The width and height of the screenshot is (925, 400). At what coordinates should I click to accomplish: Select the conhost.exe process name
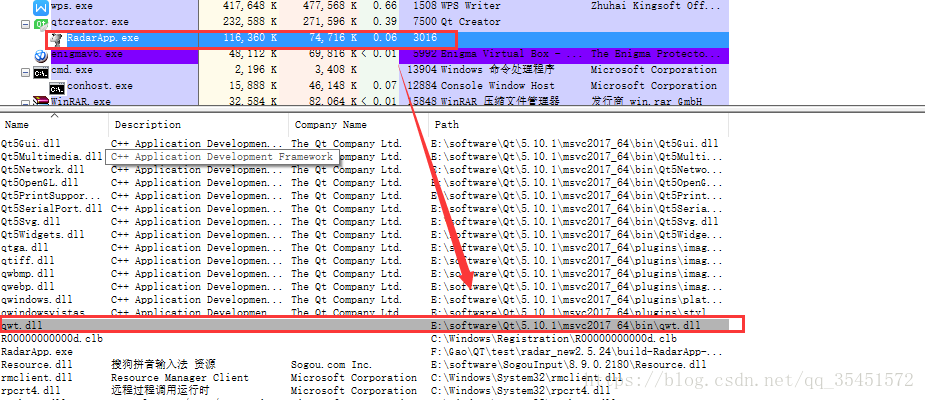tap(100, 86)
